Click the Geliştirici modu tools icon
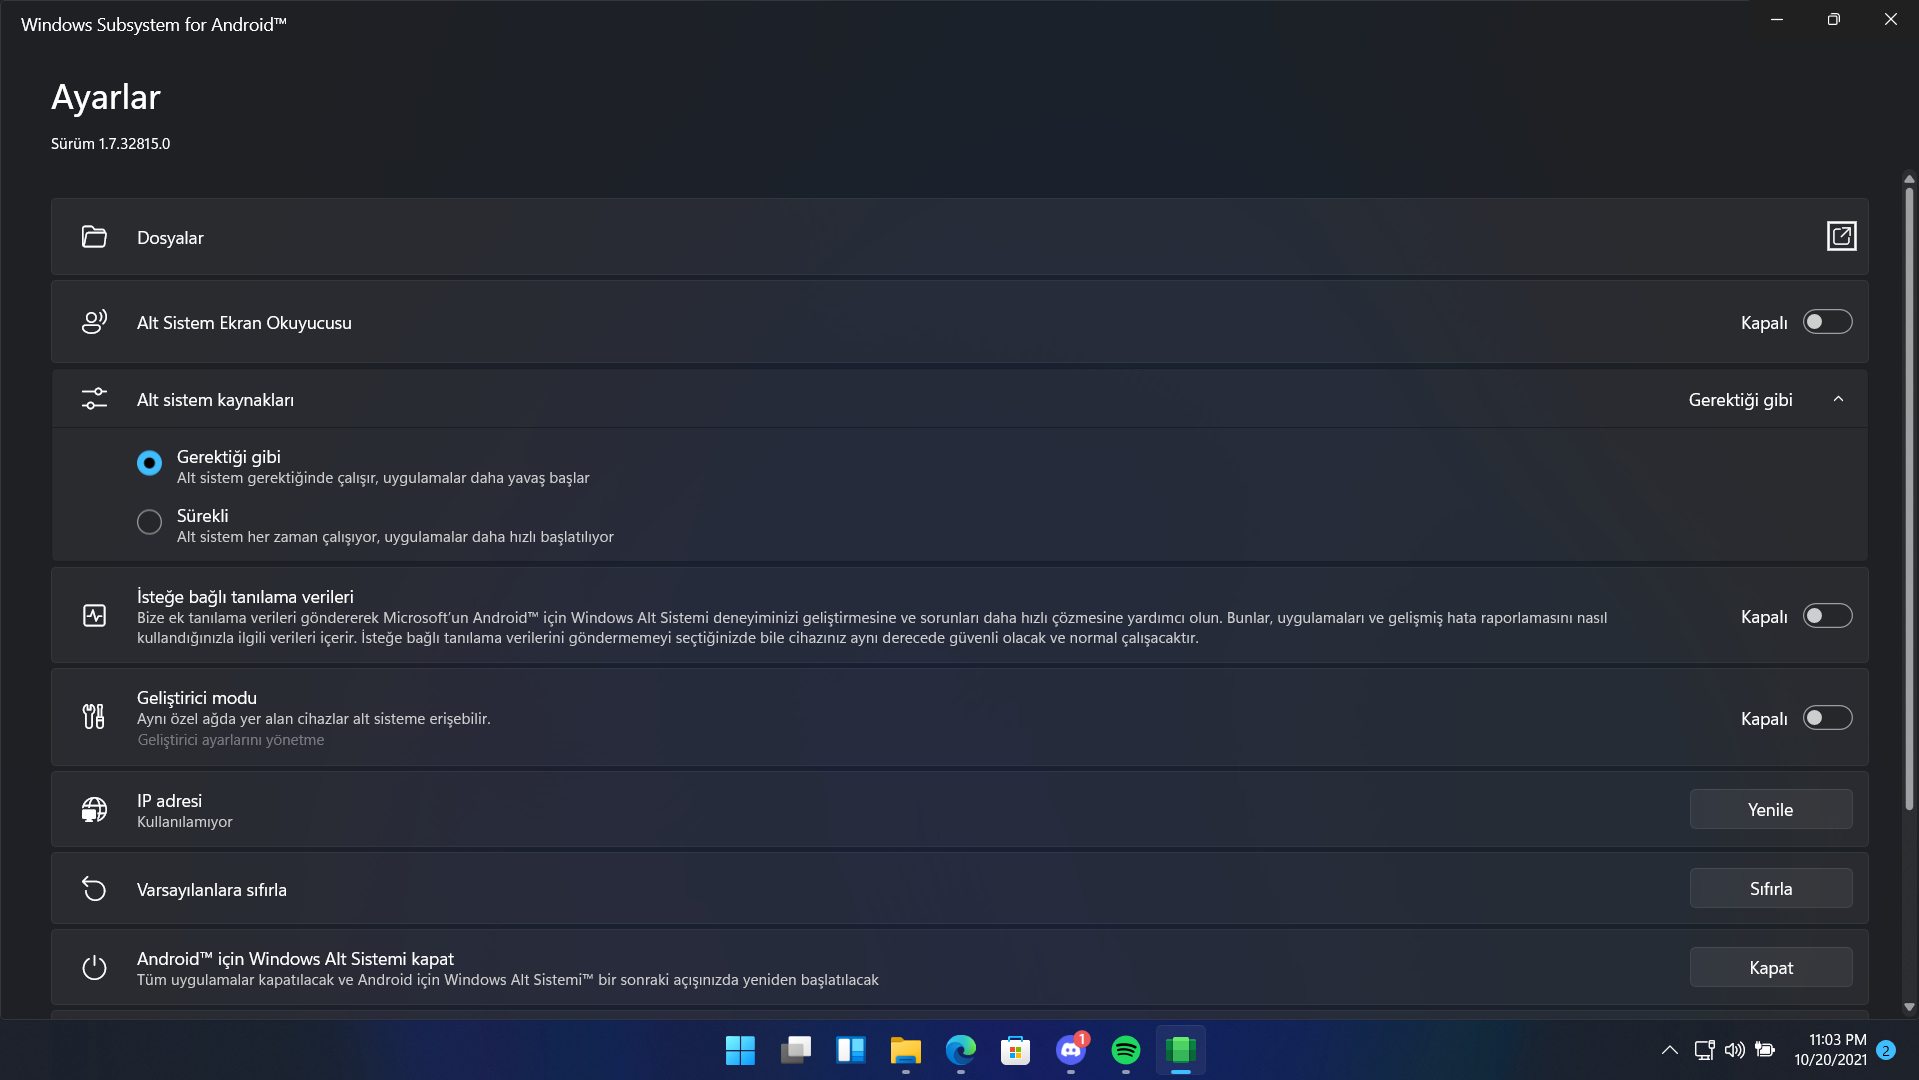Image resolution: width=1919 pixels, height=1080 pixels. (94, 716)
